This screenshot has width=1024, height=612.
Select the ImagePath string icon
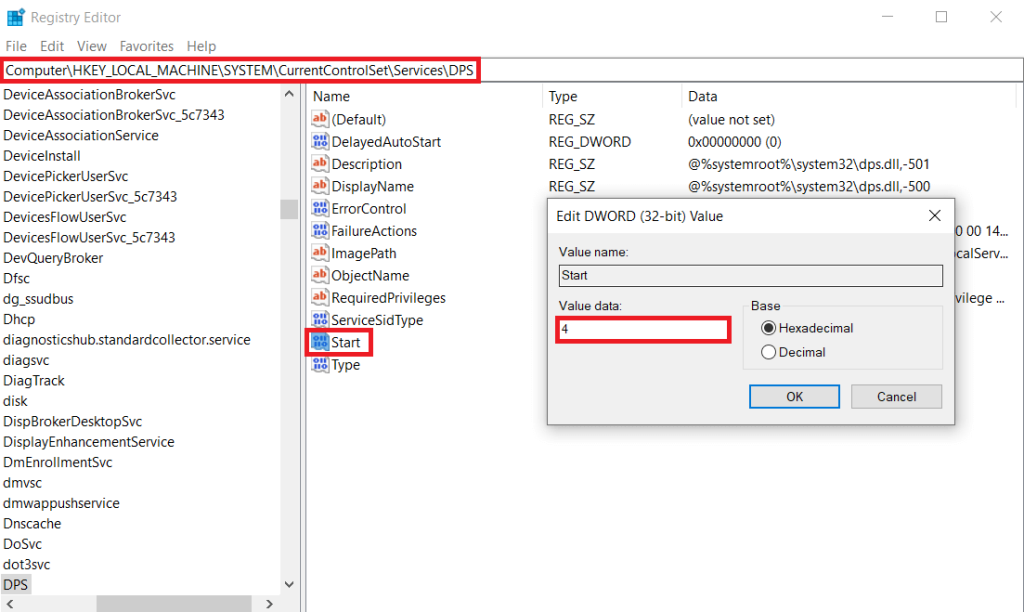[x=319, y=253]
